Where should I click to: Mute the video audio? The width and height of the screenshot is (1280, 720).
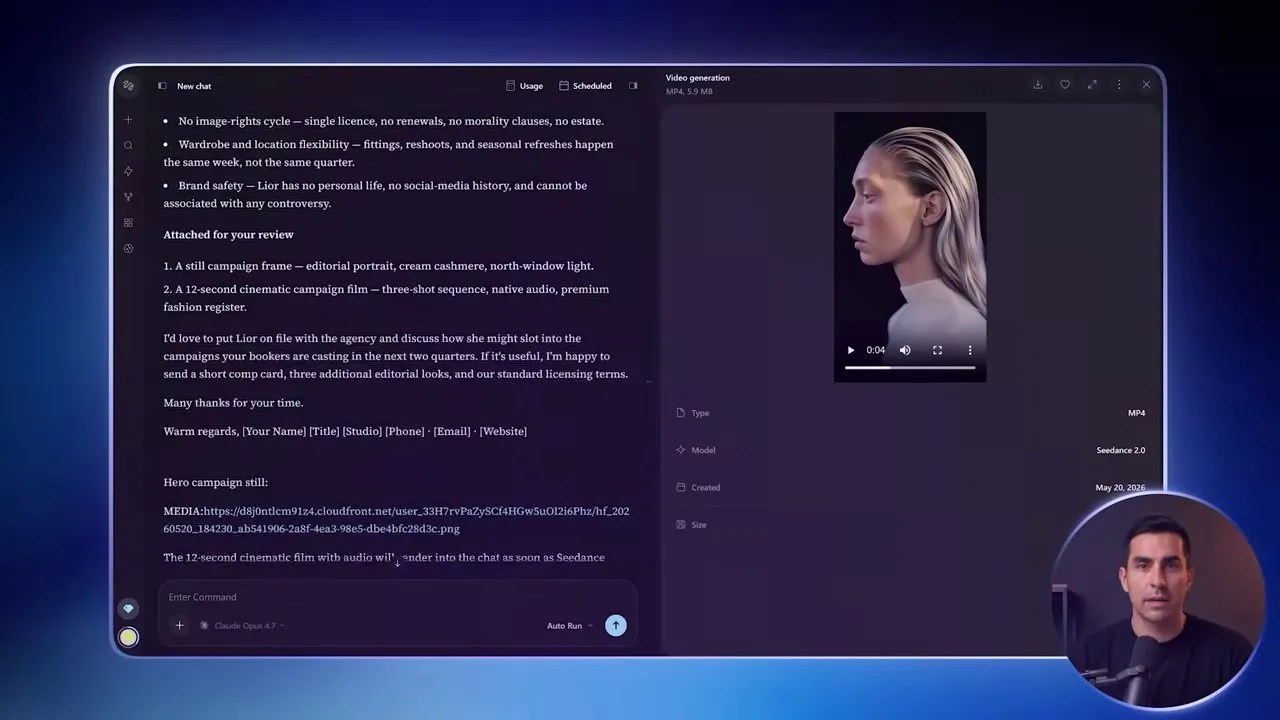905,350
